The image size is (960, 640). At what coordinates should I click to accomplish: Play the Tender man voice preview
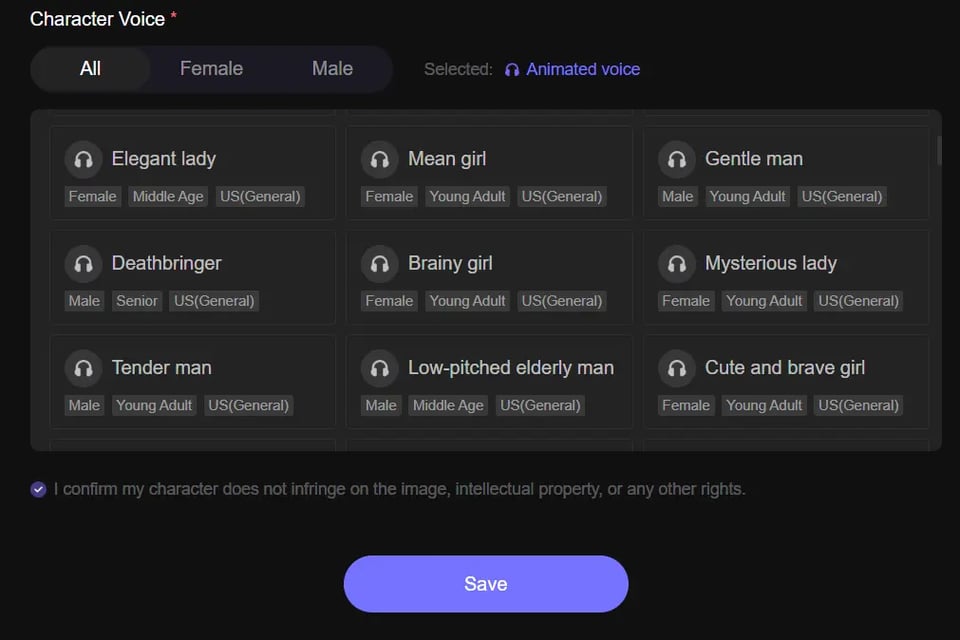[x=84, y=368]
